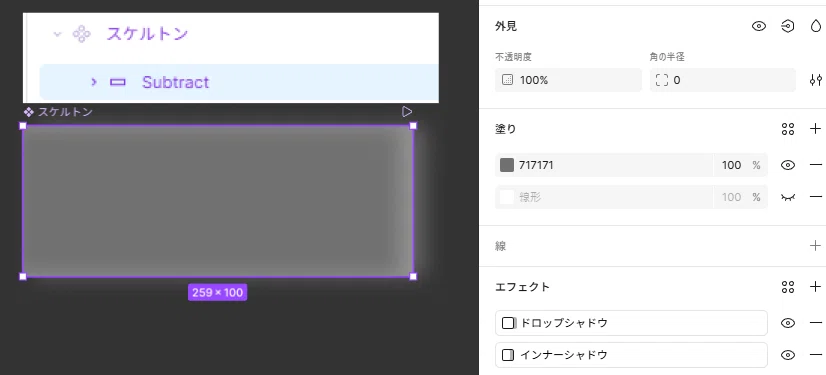Select the スケルトン layer row
The image size is (826, 375).
231,34
